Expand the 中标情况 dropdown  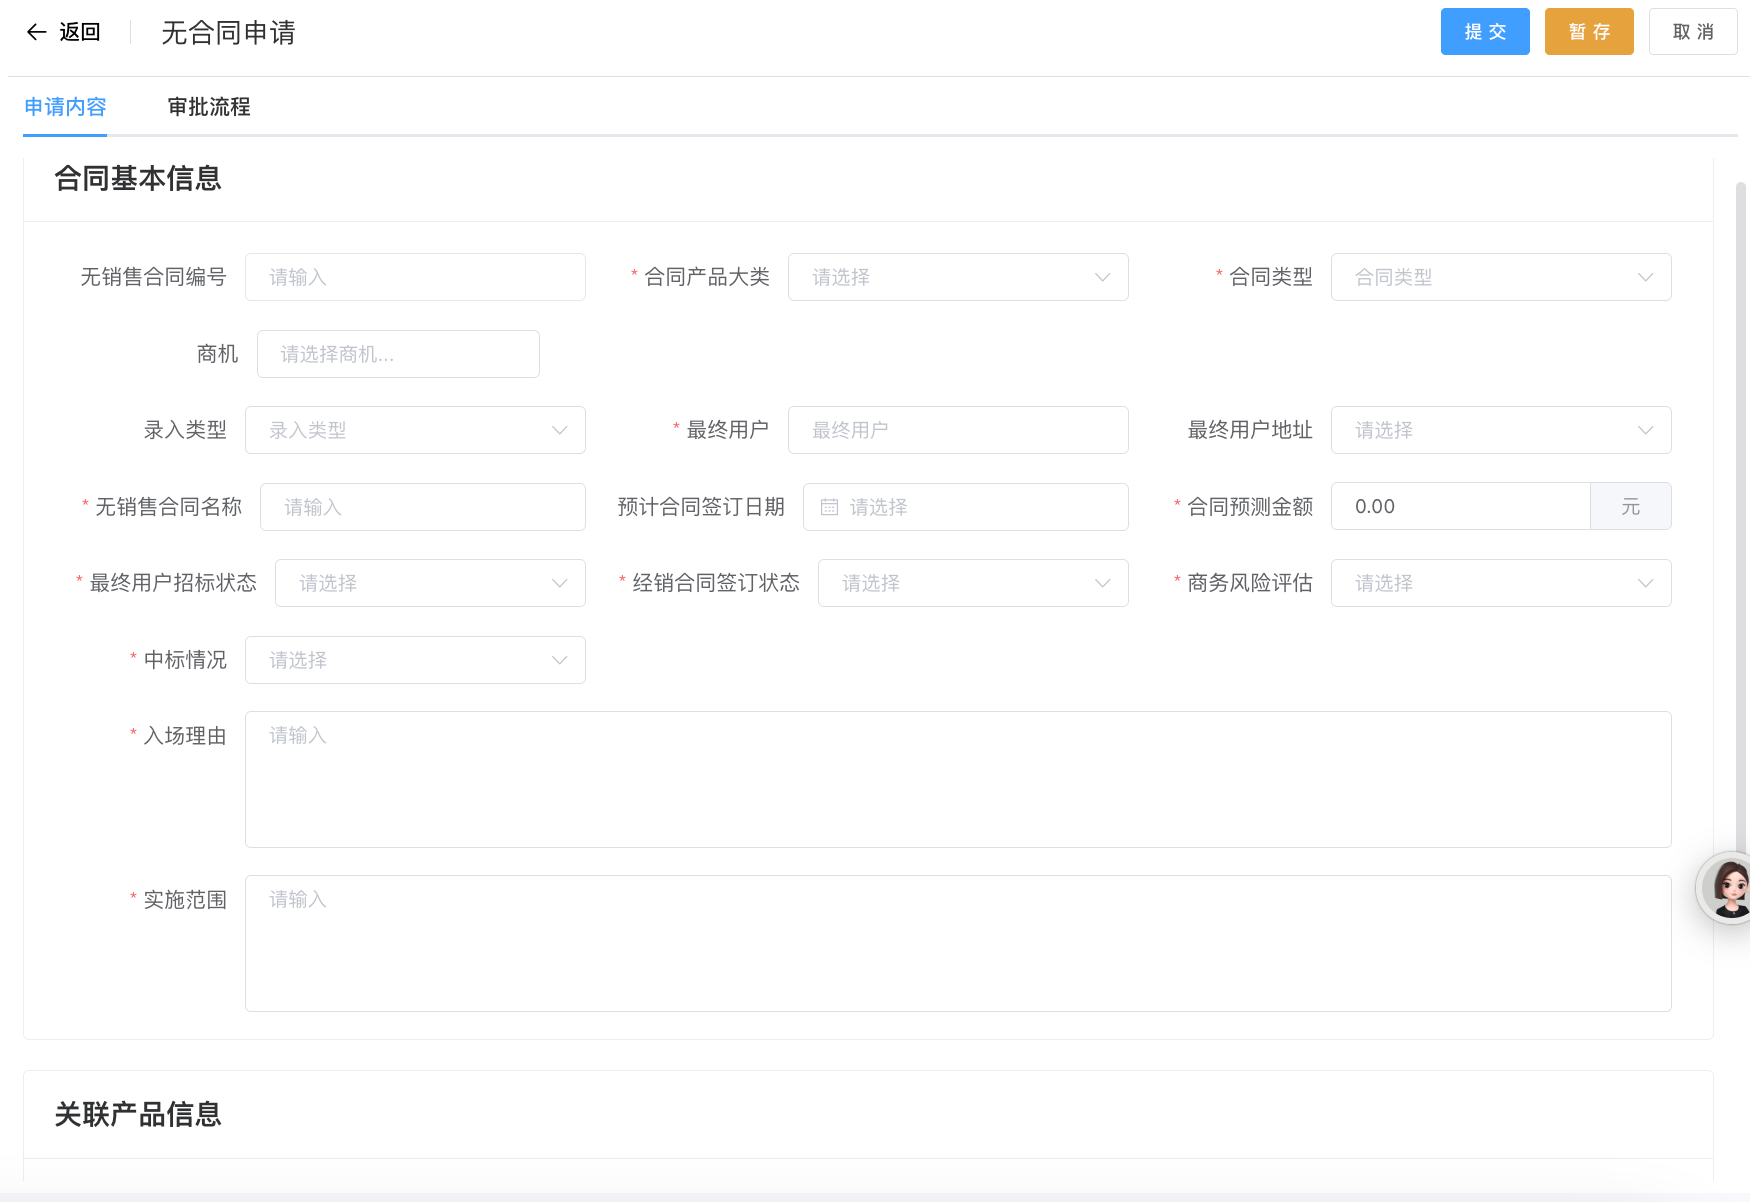click(415, 660)
